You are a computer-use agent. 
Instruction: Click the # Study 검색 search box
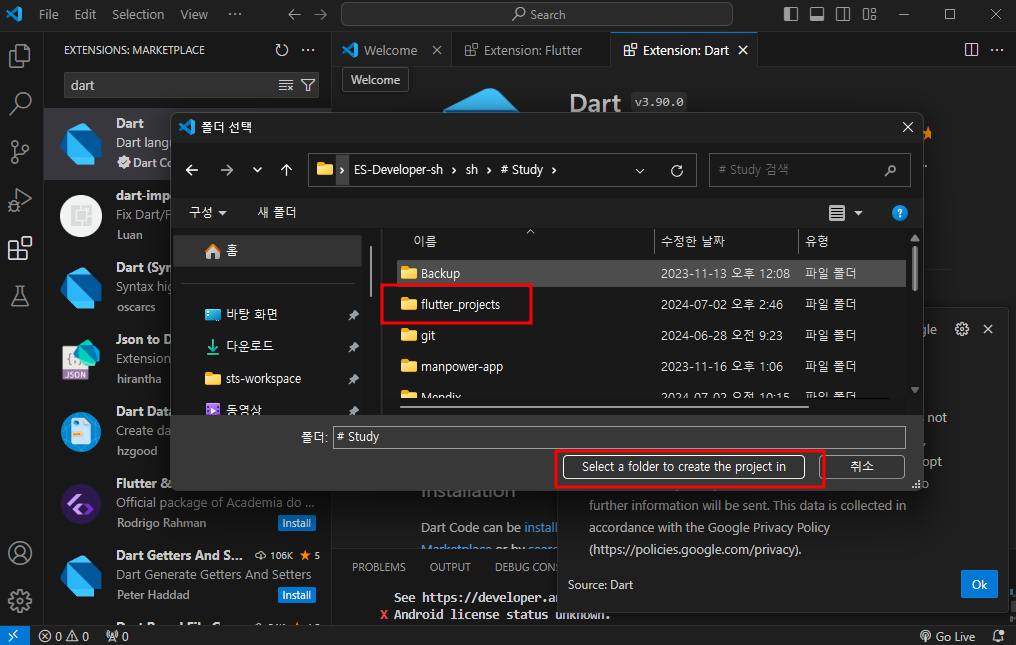(809, 170)
